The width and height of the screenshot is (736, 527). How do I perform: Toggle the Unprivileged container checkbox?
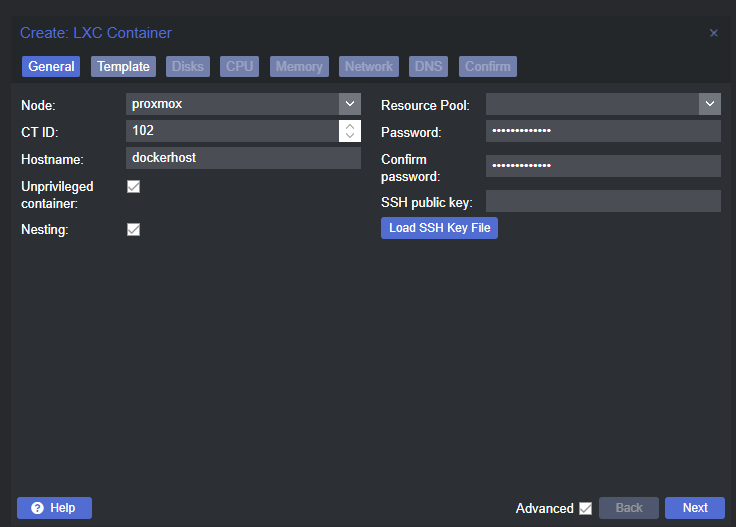tap(133, 187)
